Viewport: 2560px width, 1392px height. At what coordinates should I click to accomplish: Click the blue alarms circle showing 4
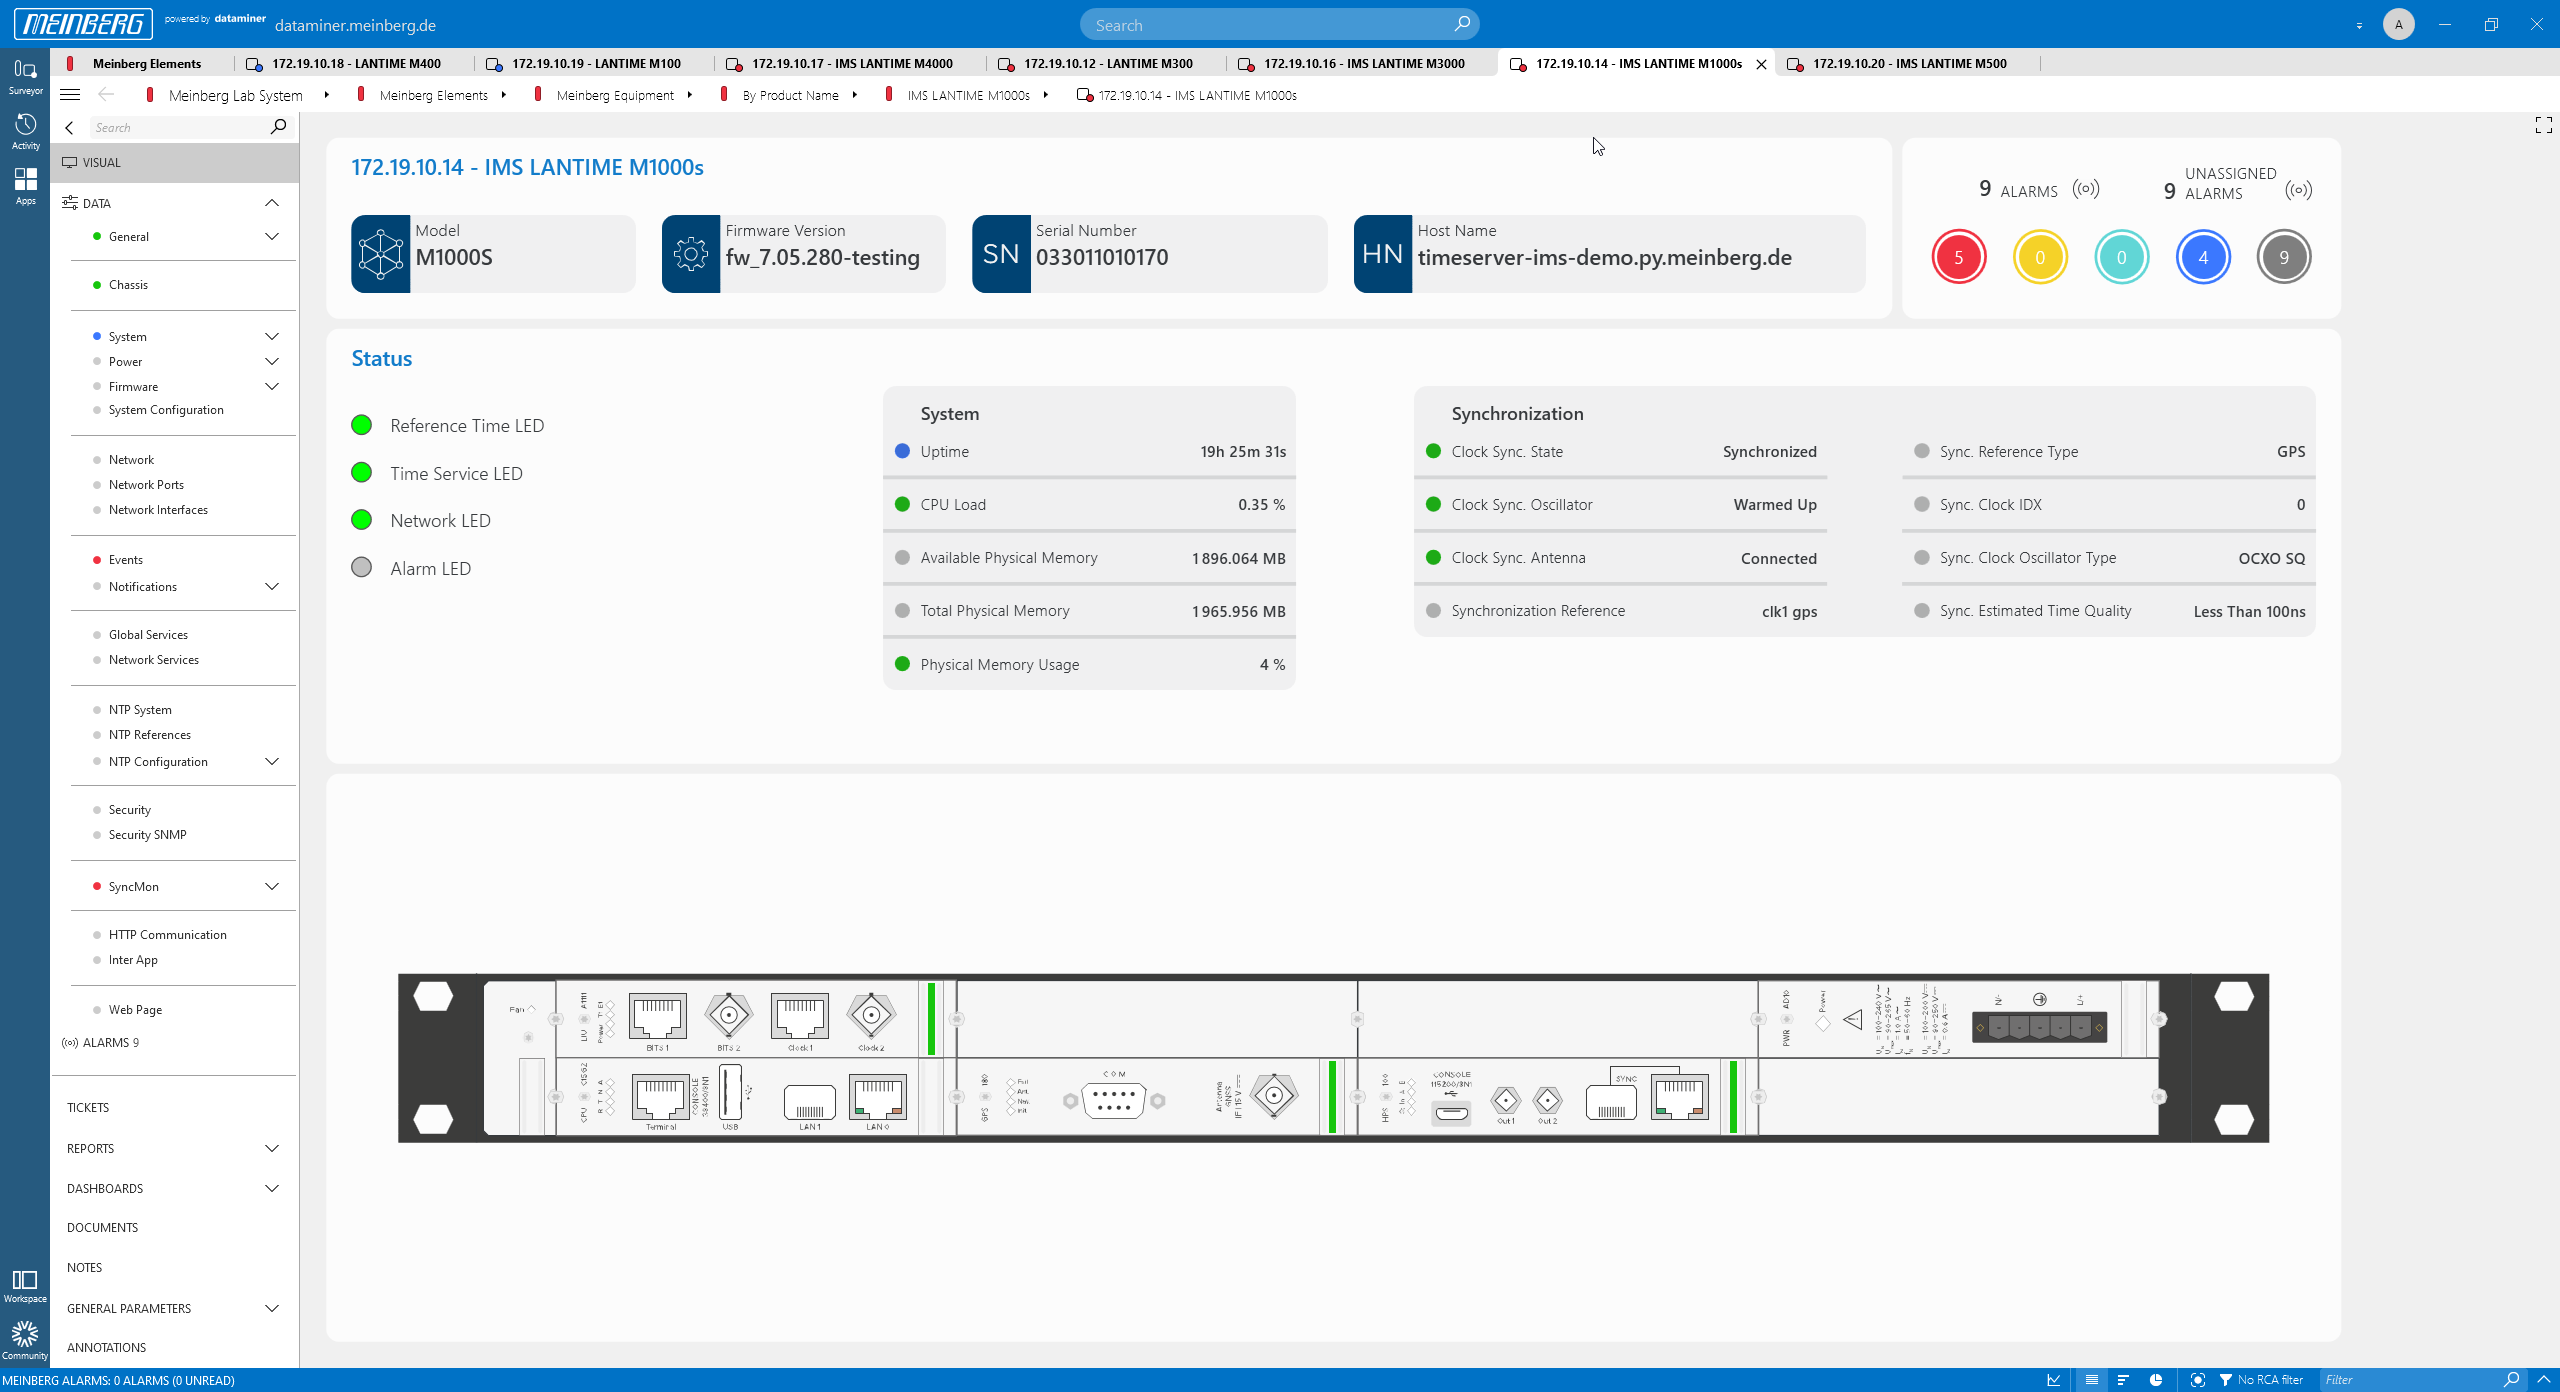coord(2202,257)
